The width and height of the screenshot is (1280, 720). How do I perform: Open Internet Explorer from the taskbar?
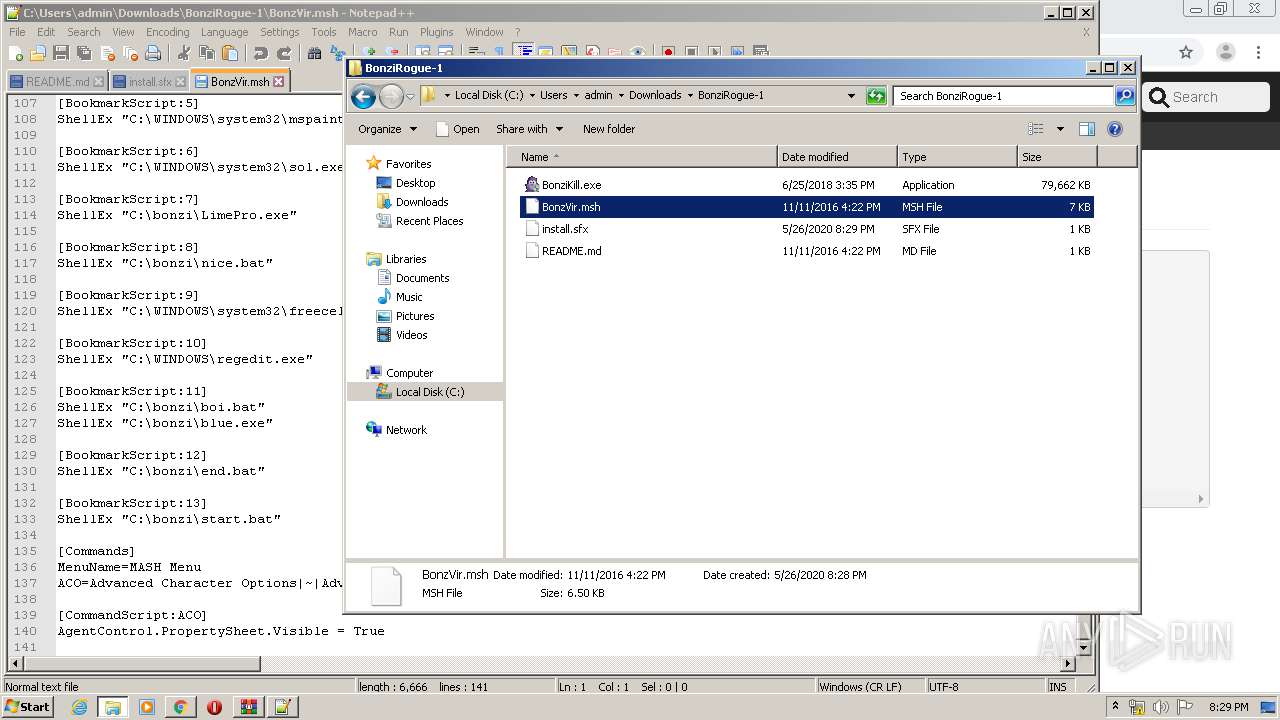point(79,707)
